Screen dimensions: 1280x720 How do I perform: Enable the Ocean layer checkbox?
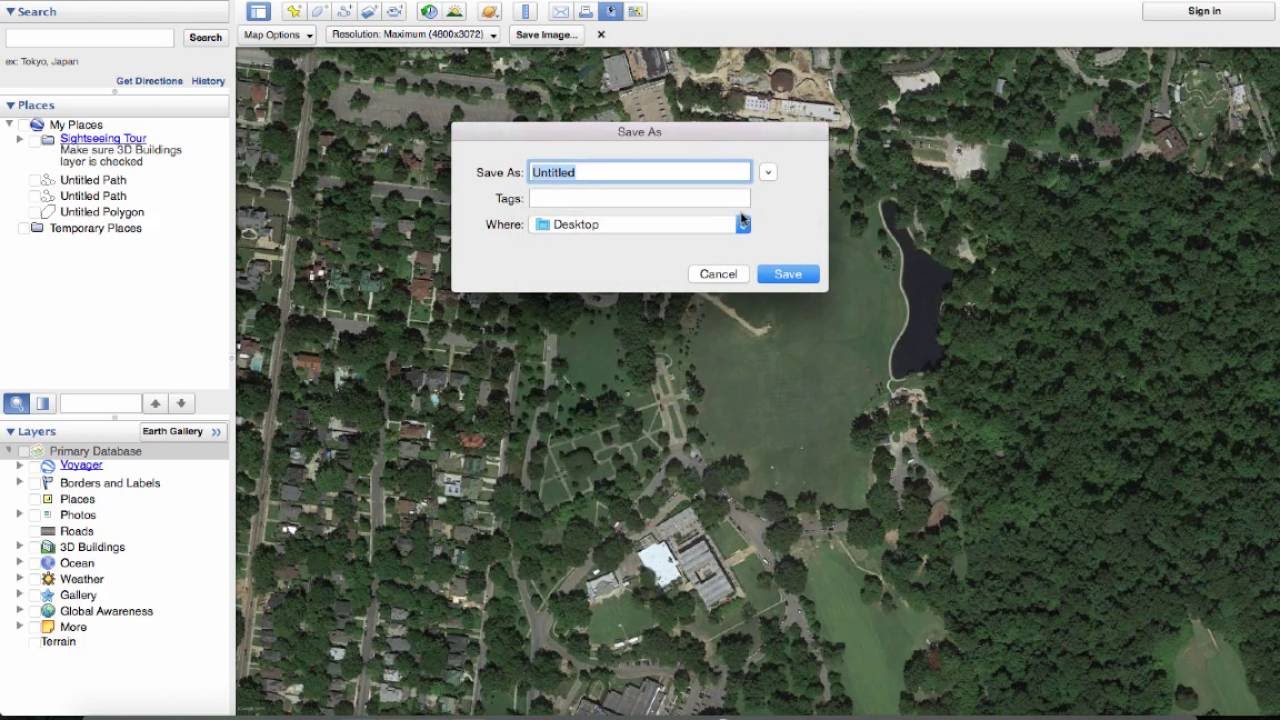pyautogui.click(x=34, y=563)
